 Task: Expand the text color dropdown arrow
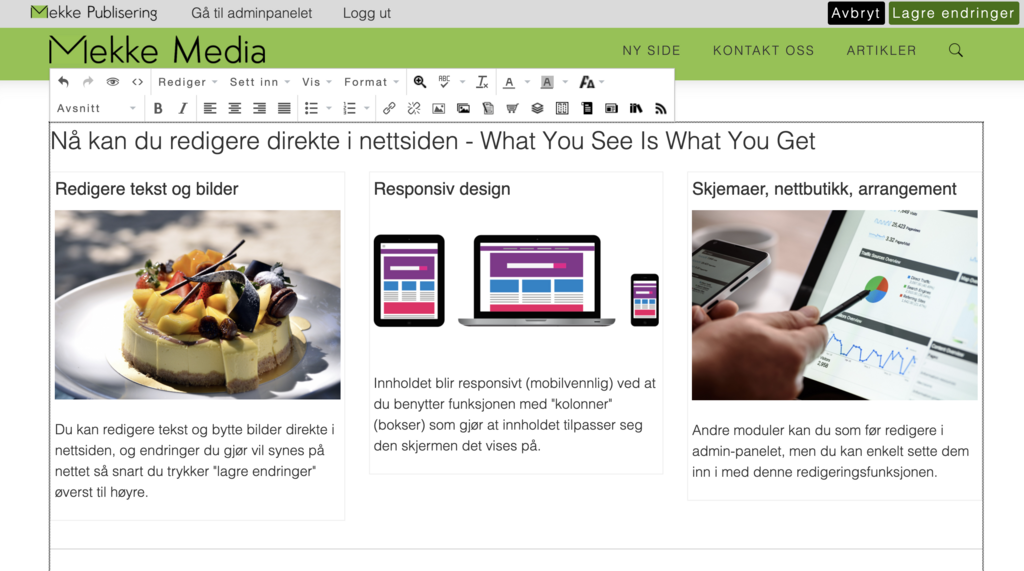click(527, 82)
